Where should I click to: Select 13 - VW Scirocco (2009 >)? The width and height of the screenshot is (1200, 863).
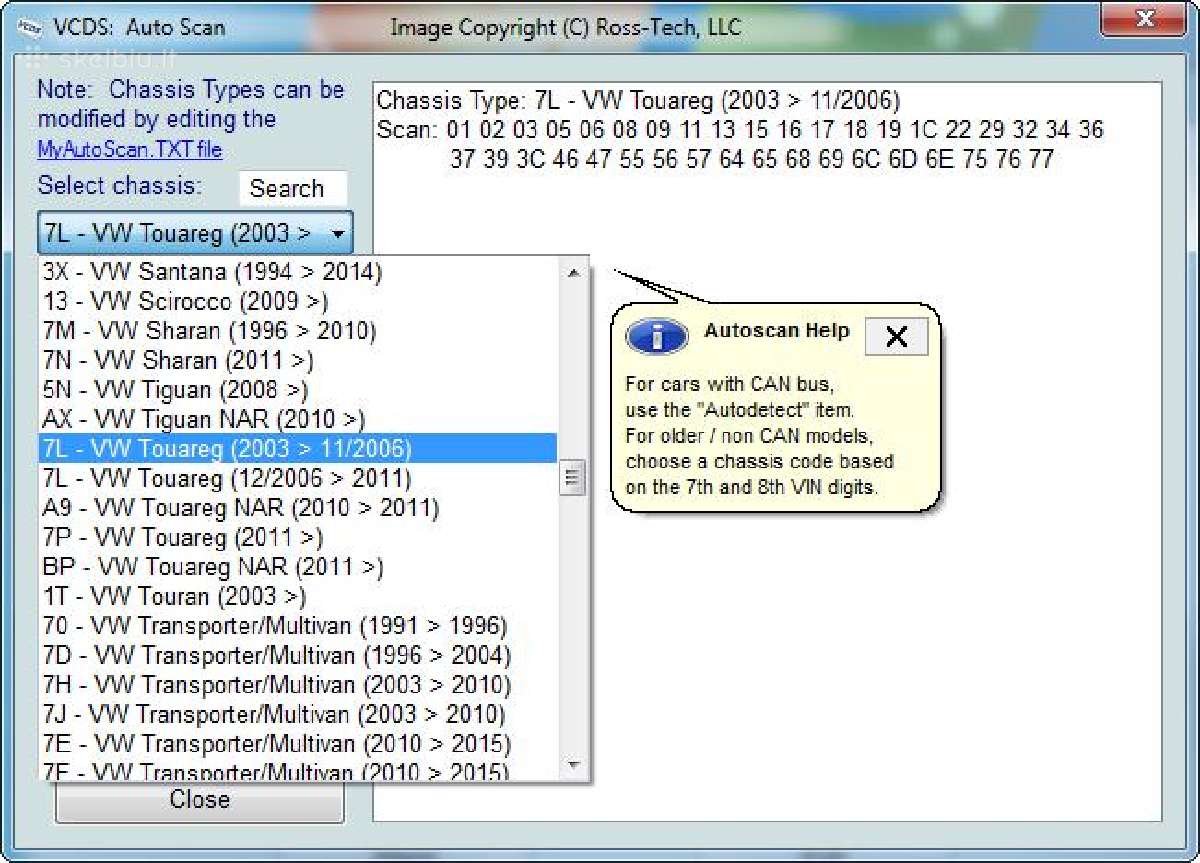click(298, 301)
